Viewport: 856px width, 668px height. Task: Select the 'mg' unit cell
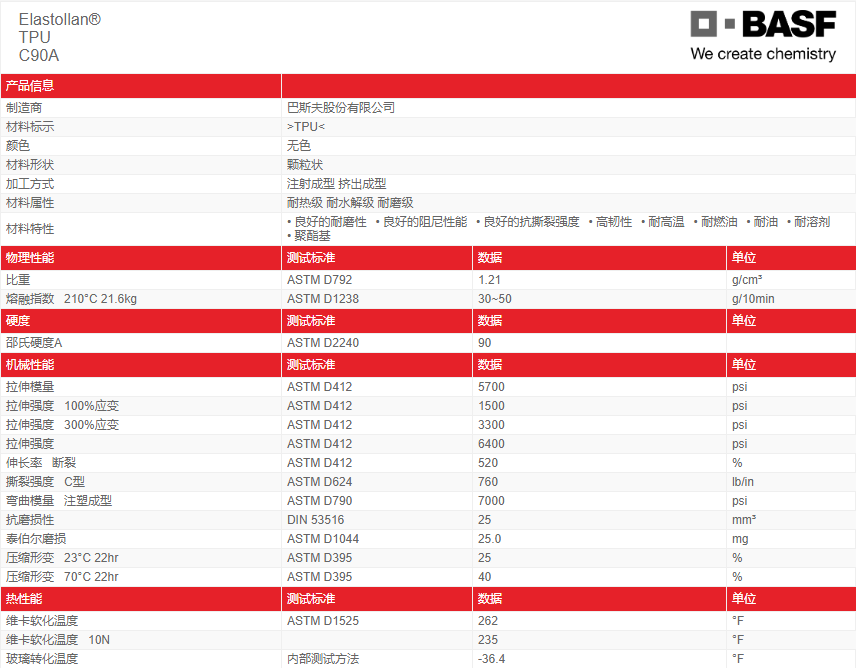pos(740,539)
